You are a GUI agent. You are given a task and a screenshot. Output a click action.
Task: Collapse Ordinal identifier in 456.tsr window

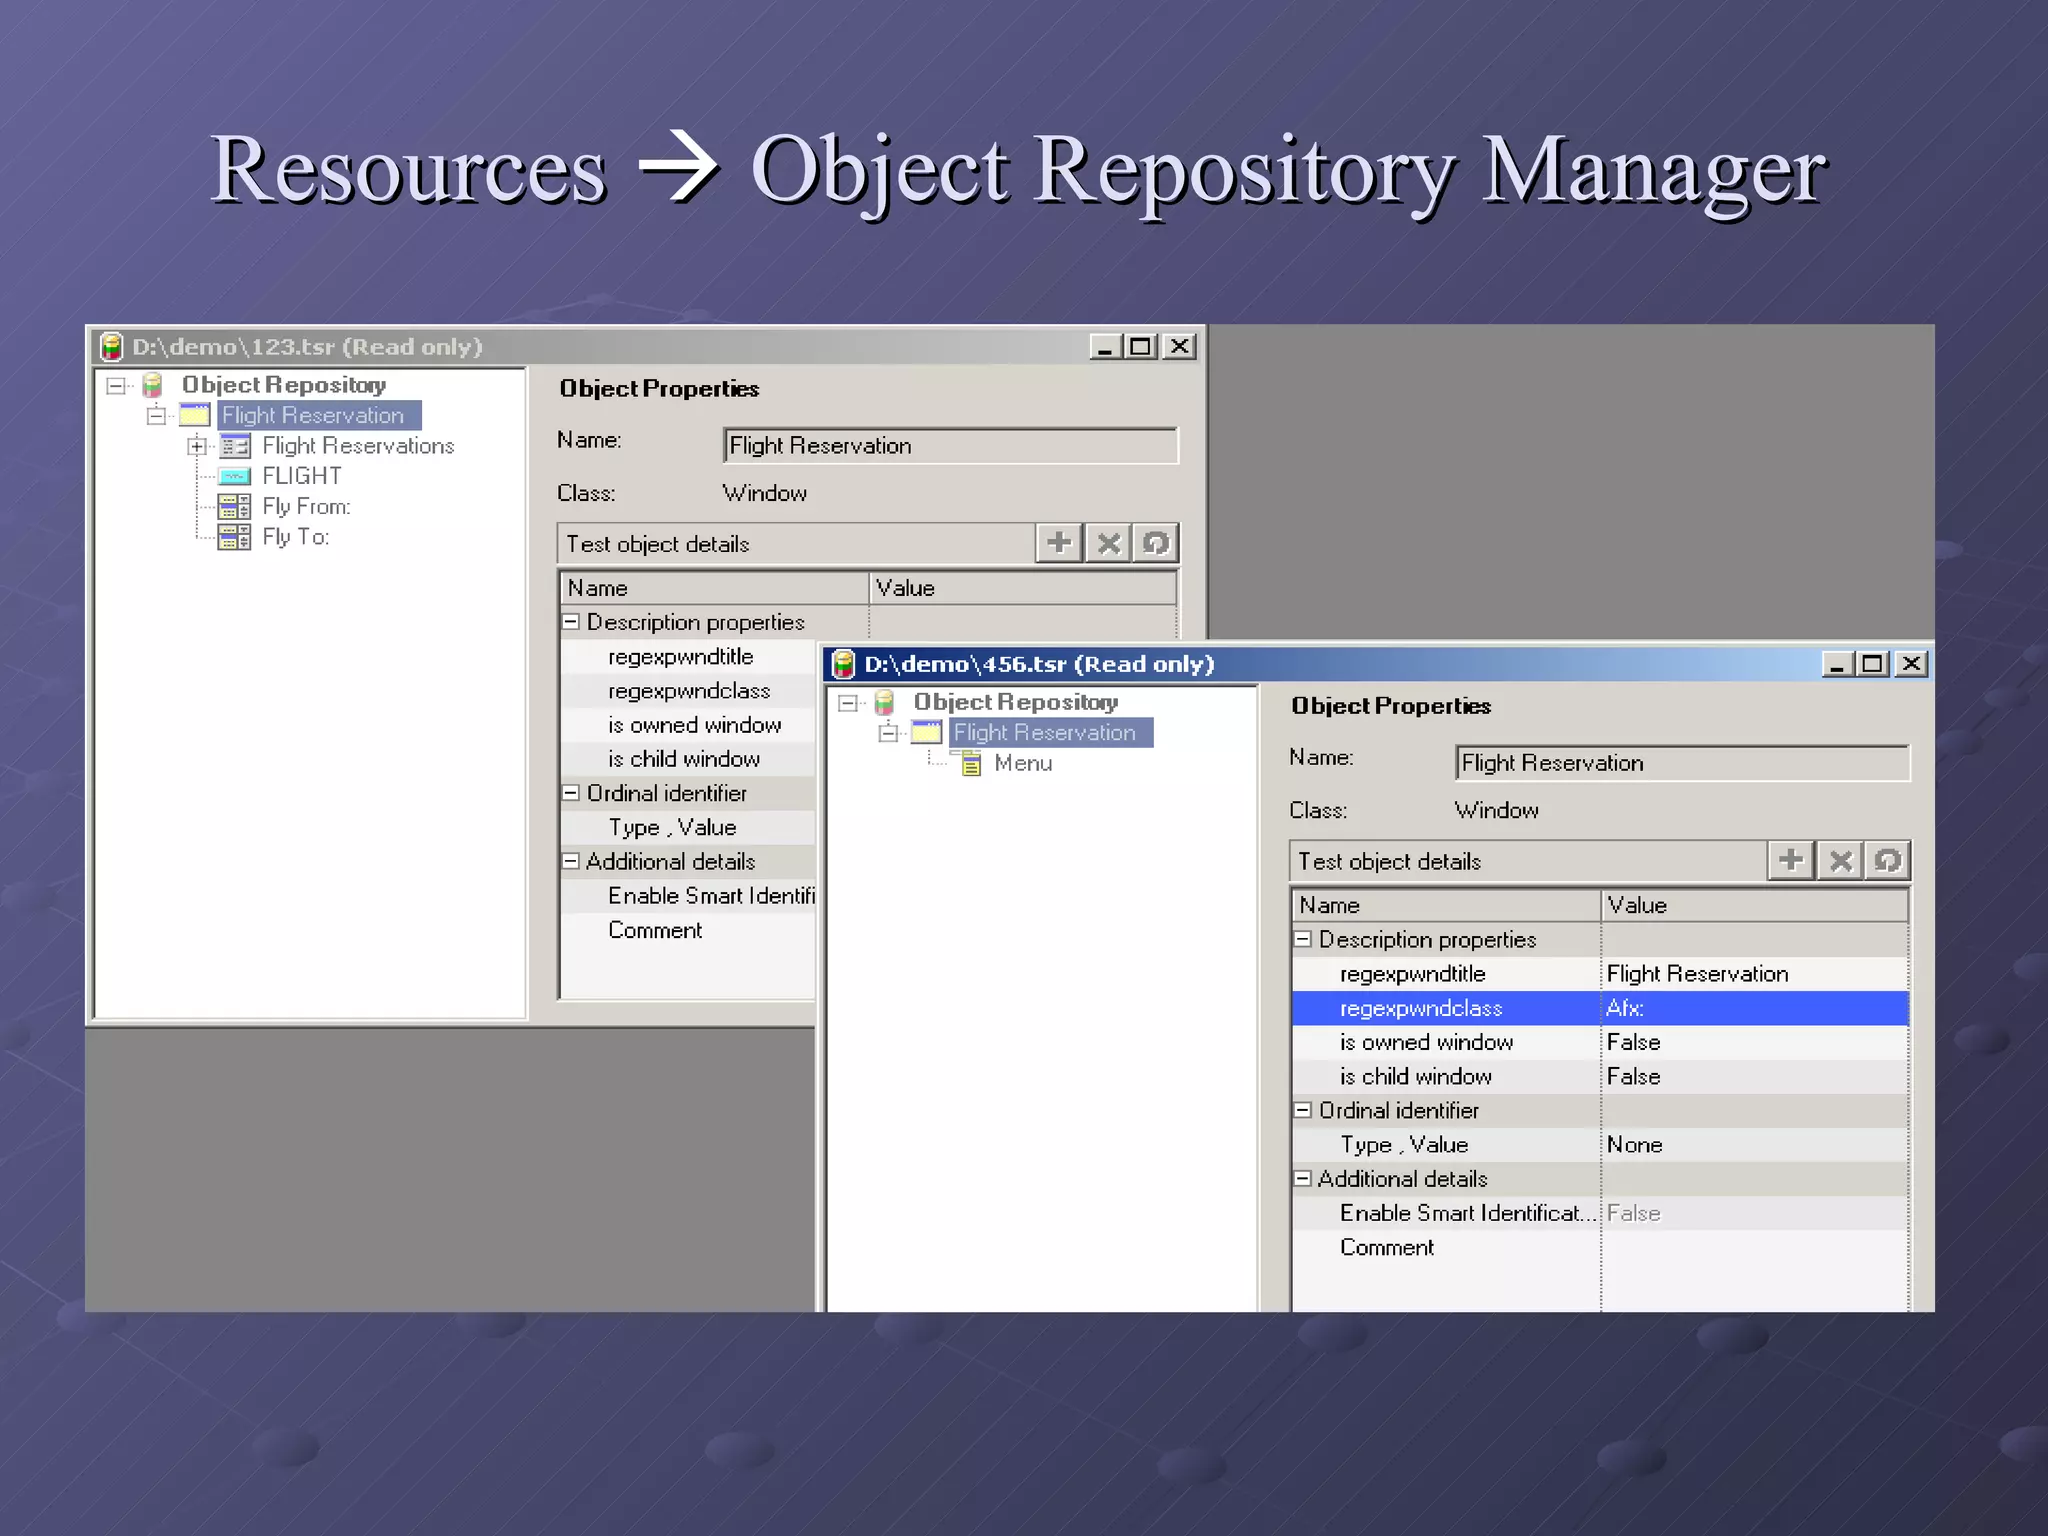tap(1303, 1110)
